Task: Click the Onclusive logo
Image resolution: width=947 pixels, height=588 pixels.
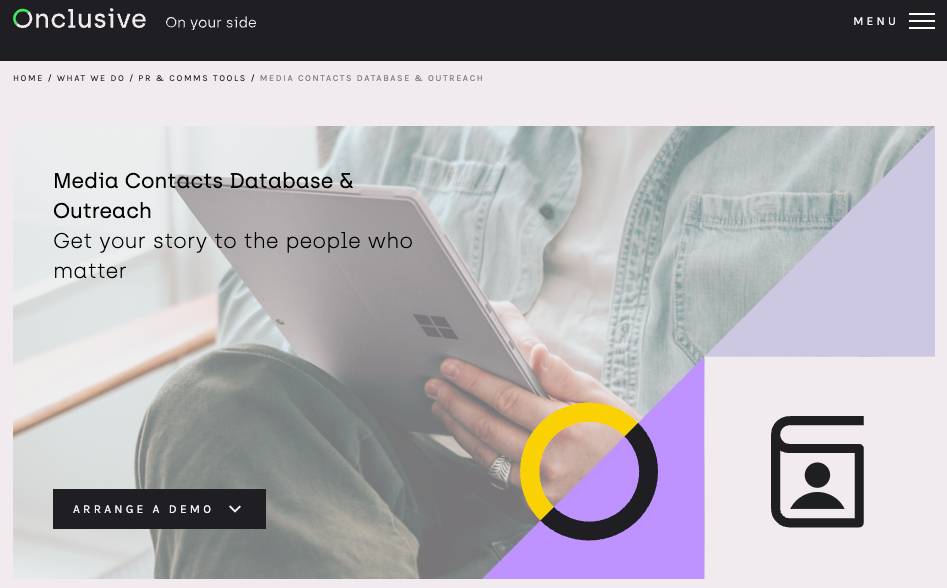Action: 80,19
